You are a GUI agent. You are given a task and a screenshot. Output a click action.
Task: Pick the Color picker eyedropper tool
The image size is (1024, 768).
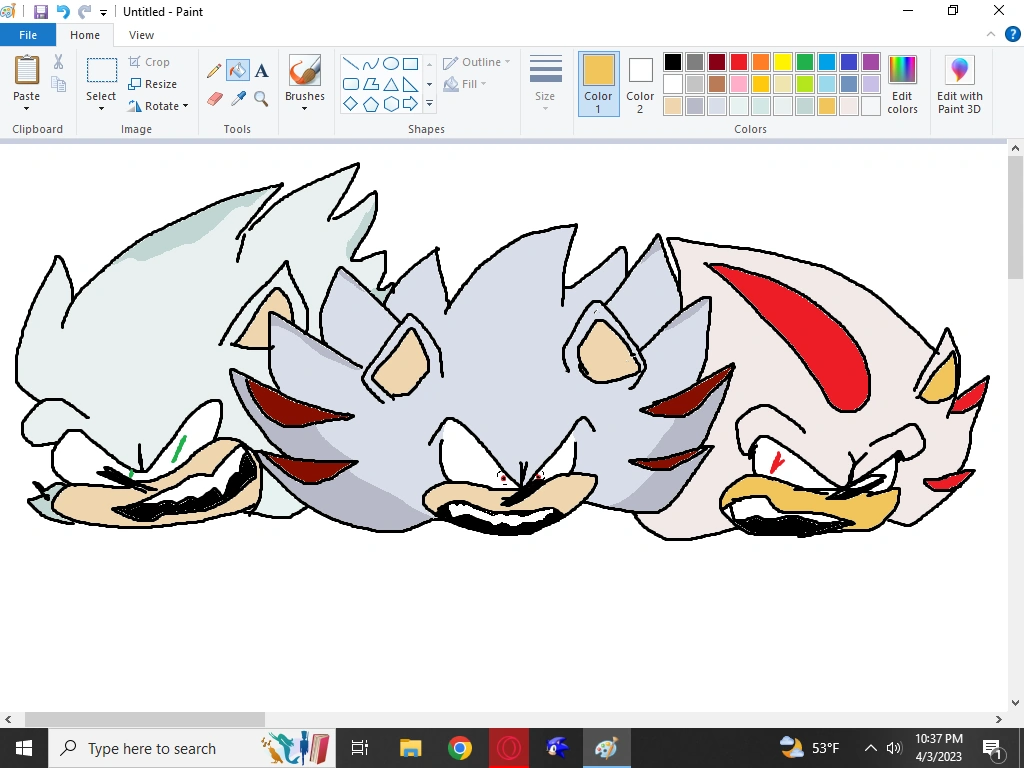pos(238,98)
